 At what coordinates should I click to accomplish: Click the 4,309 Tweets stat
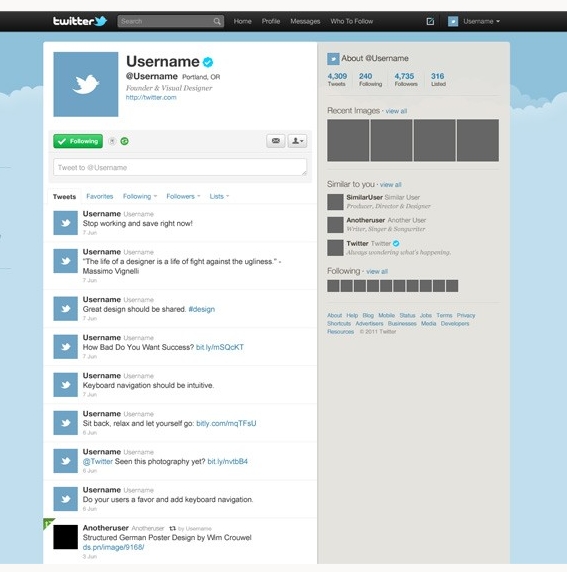(x=337, y=80)
